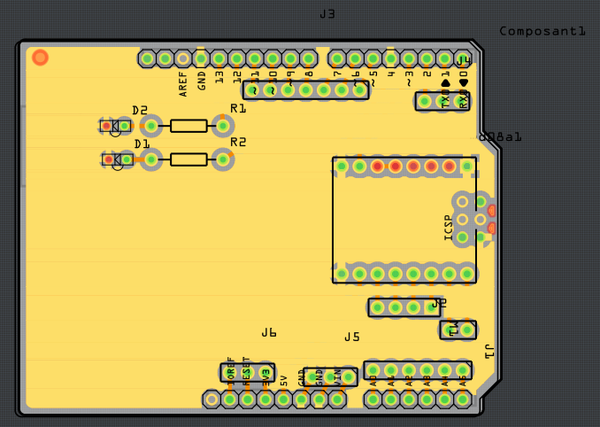Click the ICSP header label
This screenshot has width=600, height=427.
coord(448,227)
